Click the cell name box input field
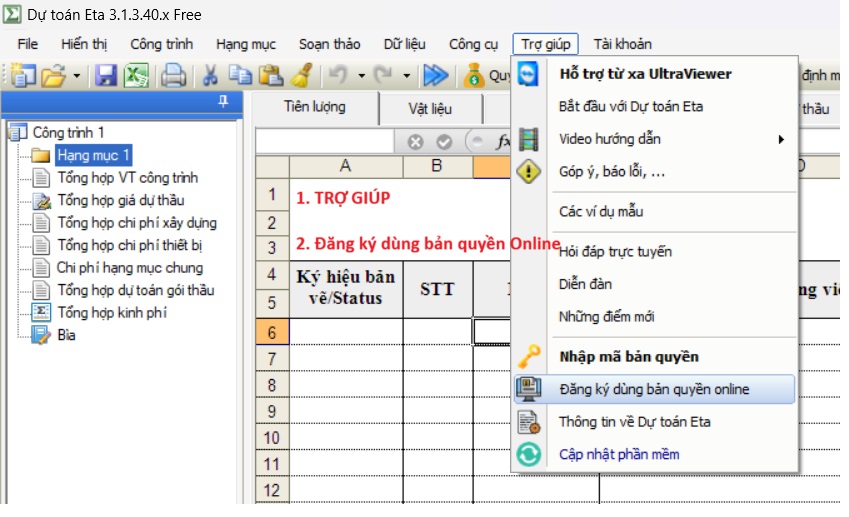 tap(325, 142)
